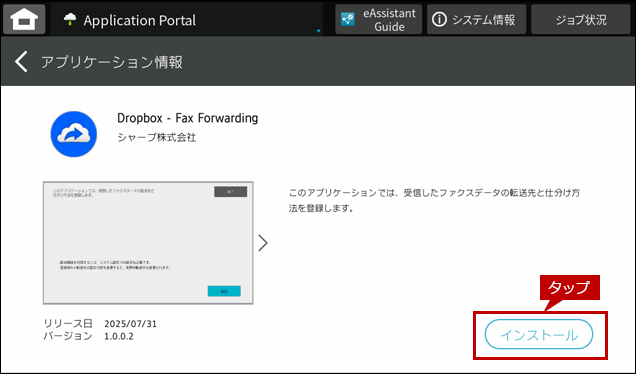Image resolution: width=636 pixels, height=374 pixels.
Task: Open the app screenshot preview thumbnail
Action: click(x=148, y=243)
